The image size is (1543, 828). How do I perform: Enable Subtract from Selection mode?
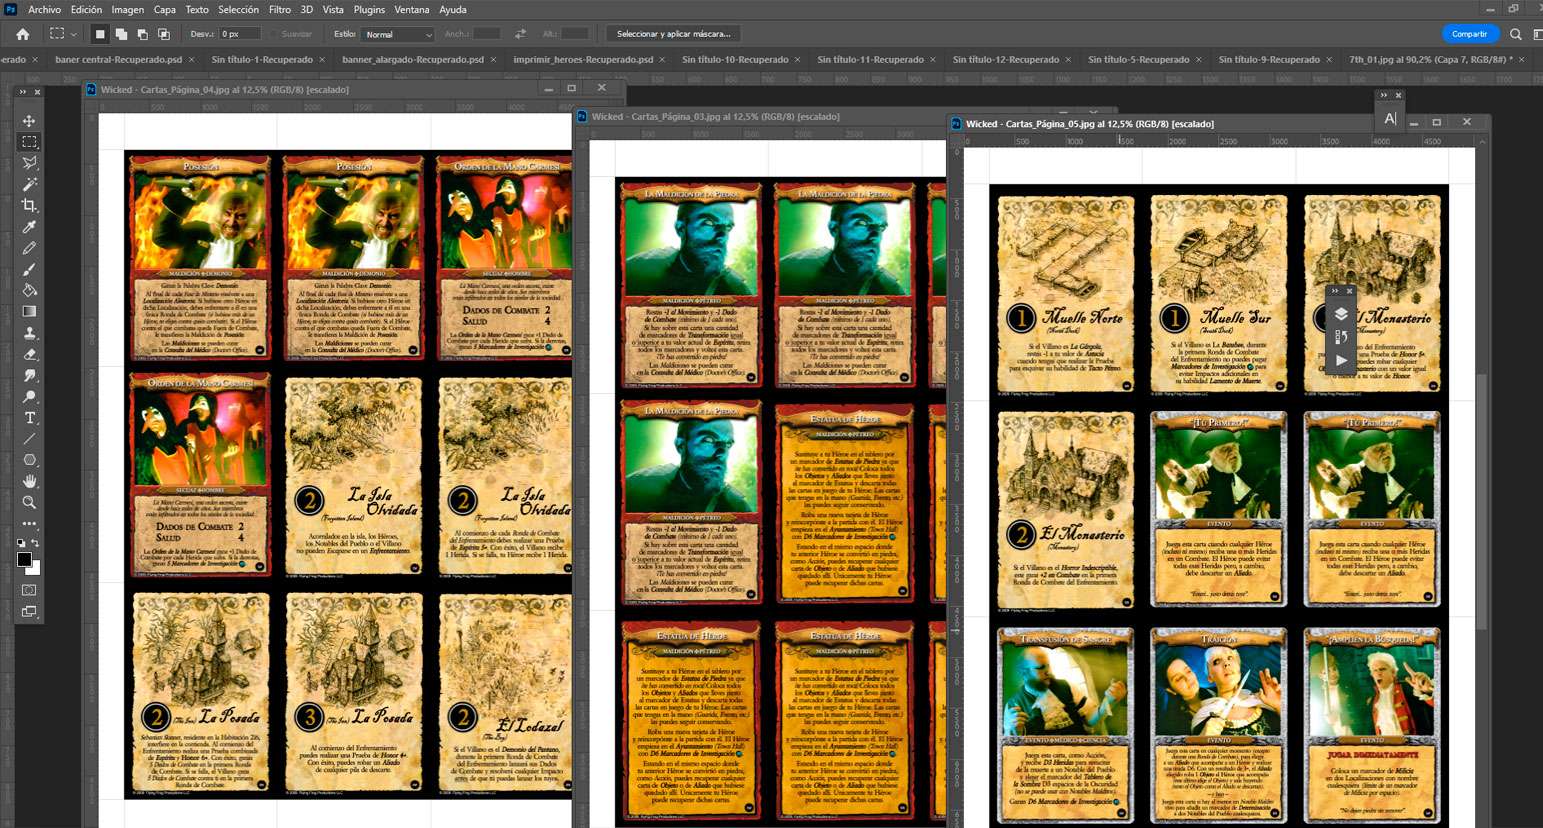142,34
